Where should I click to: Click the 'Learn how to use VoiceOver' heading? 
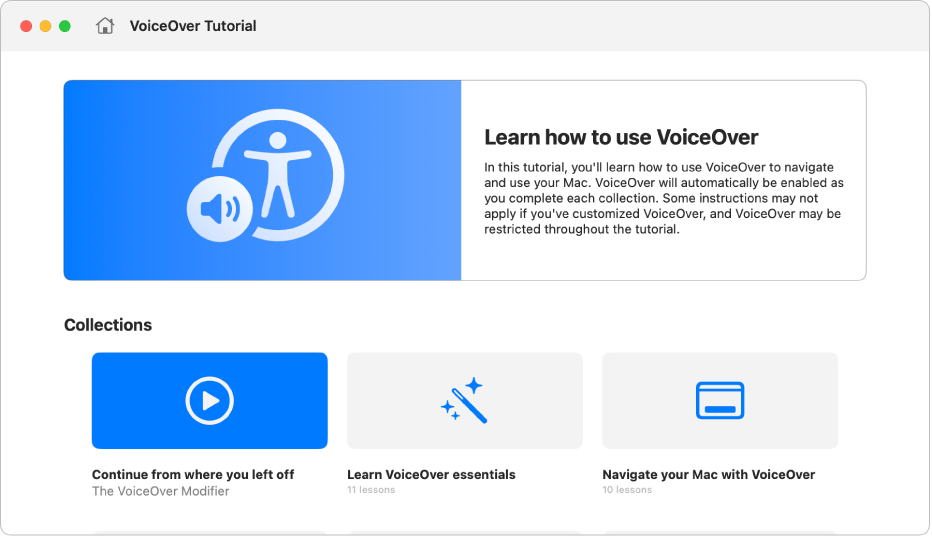tap(621, 137)
